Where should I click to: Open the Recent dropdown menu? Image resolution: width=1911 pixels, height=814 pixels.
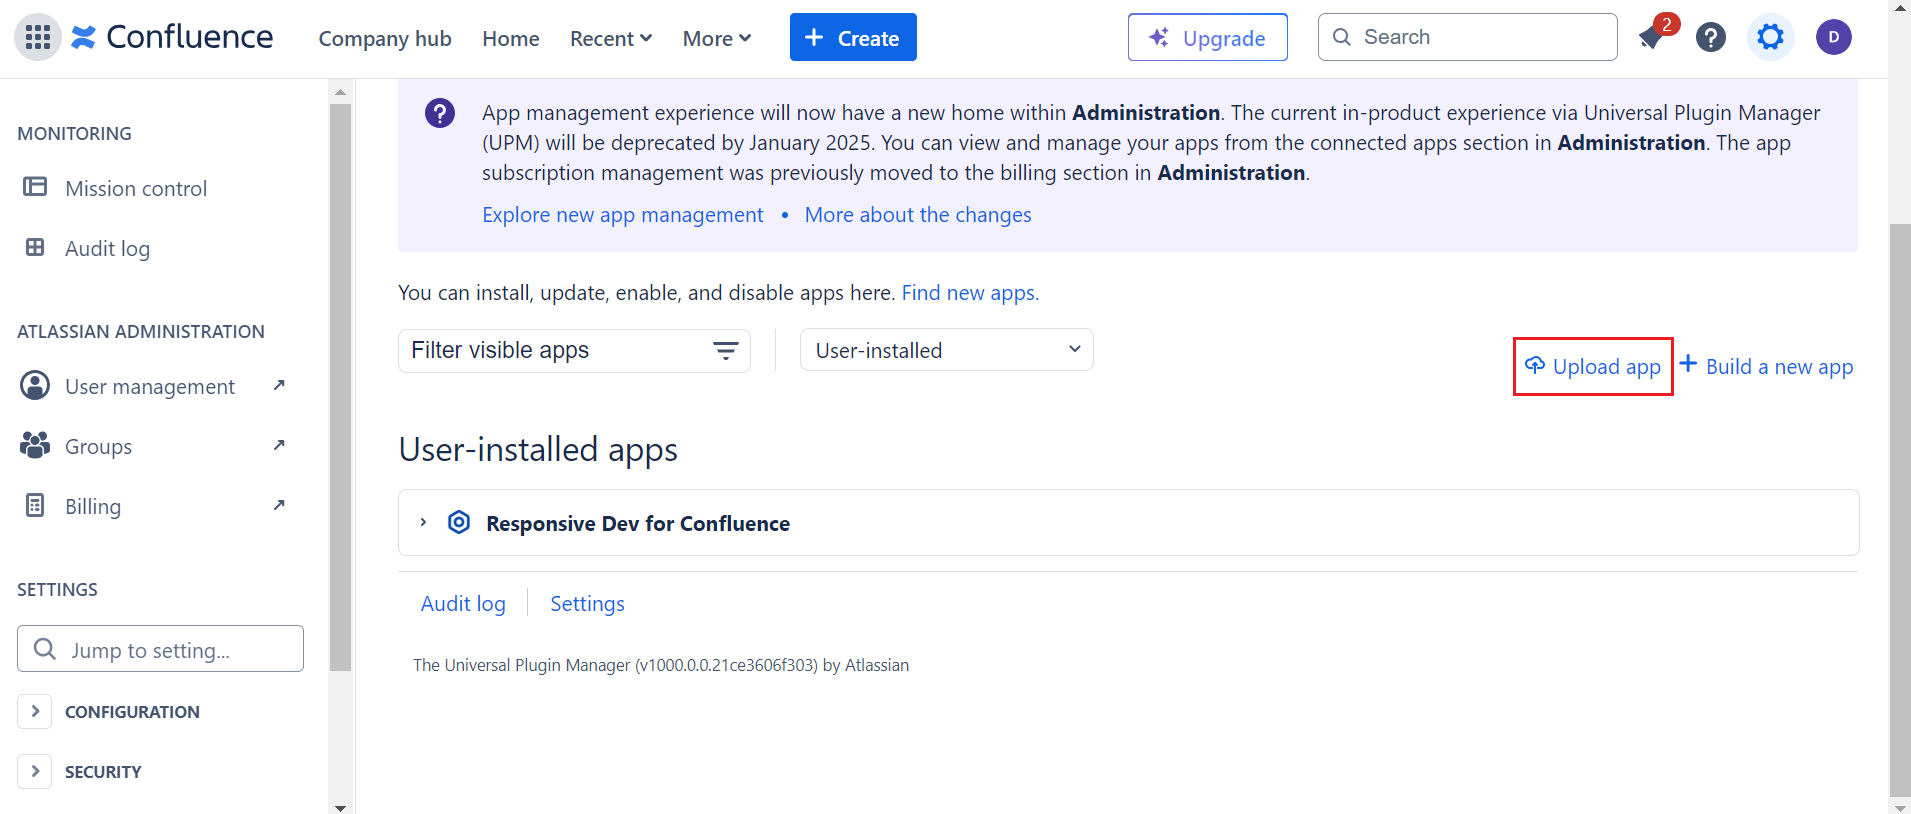(611, 38)
